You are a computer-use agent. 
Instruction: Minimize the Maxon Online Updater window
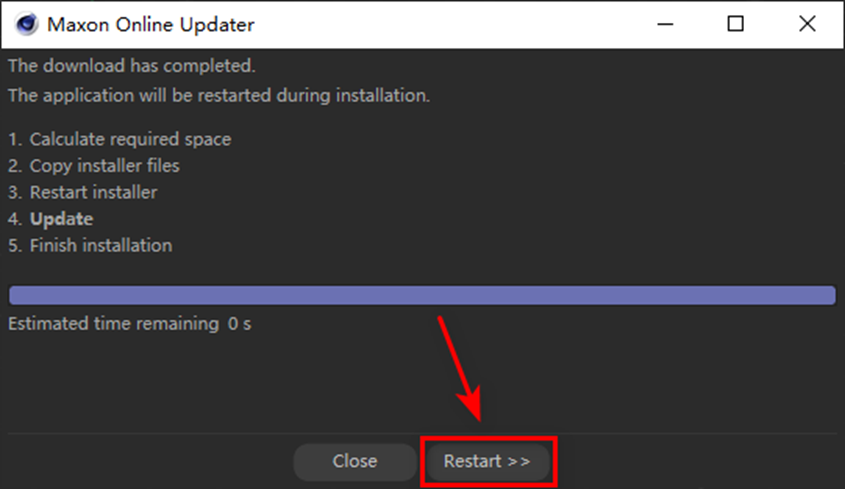(x=665, y=24)
